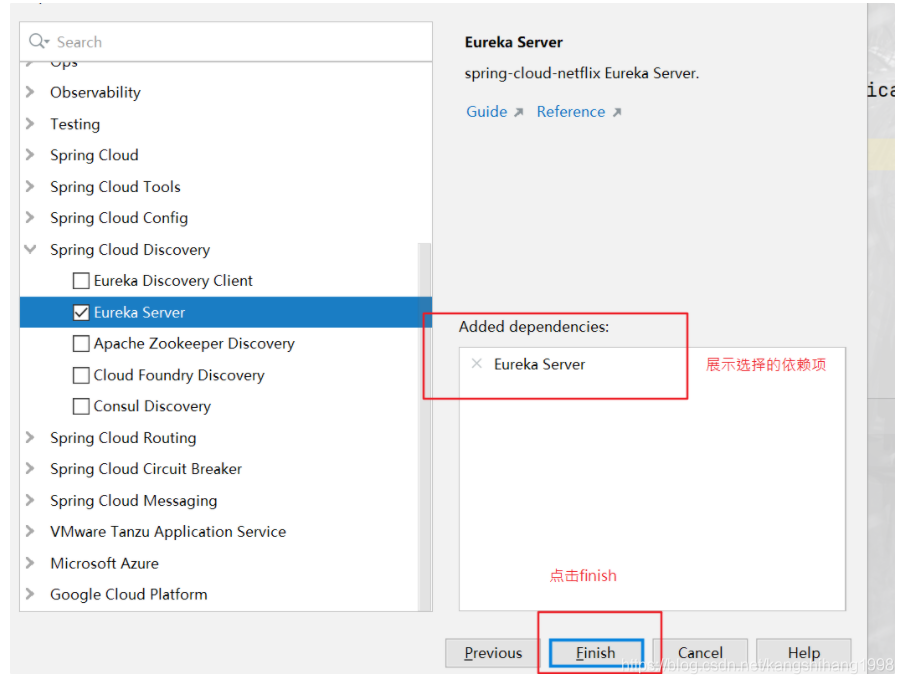Click the Finish button
The image size is (904, 684).
(x=596, y=653)
